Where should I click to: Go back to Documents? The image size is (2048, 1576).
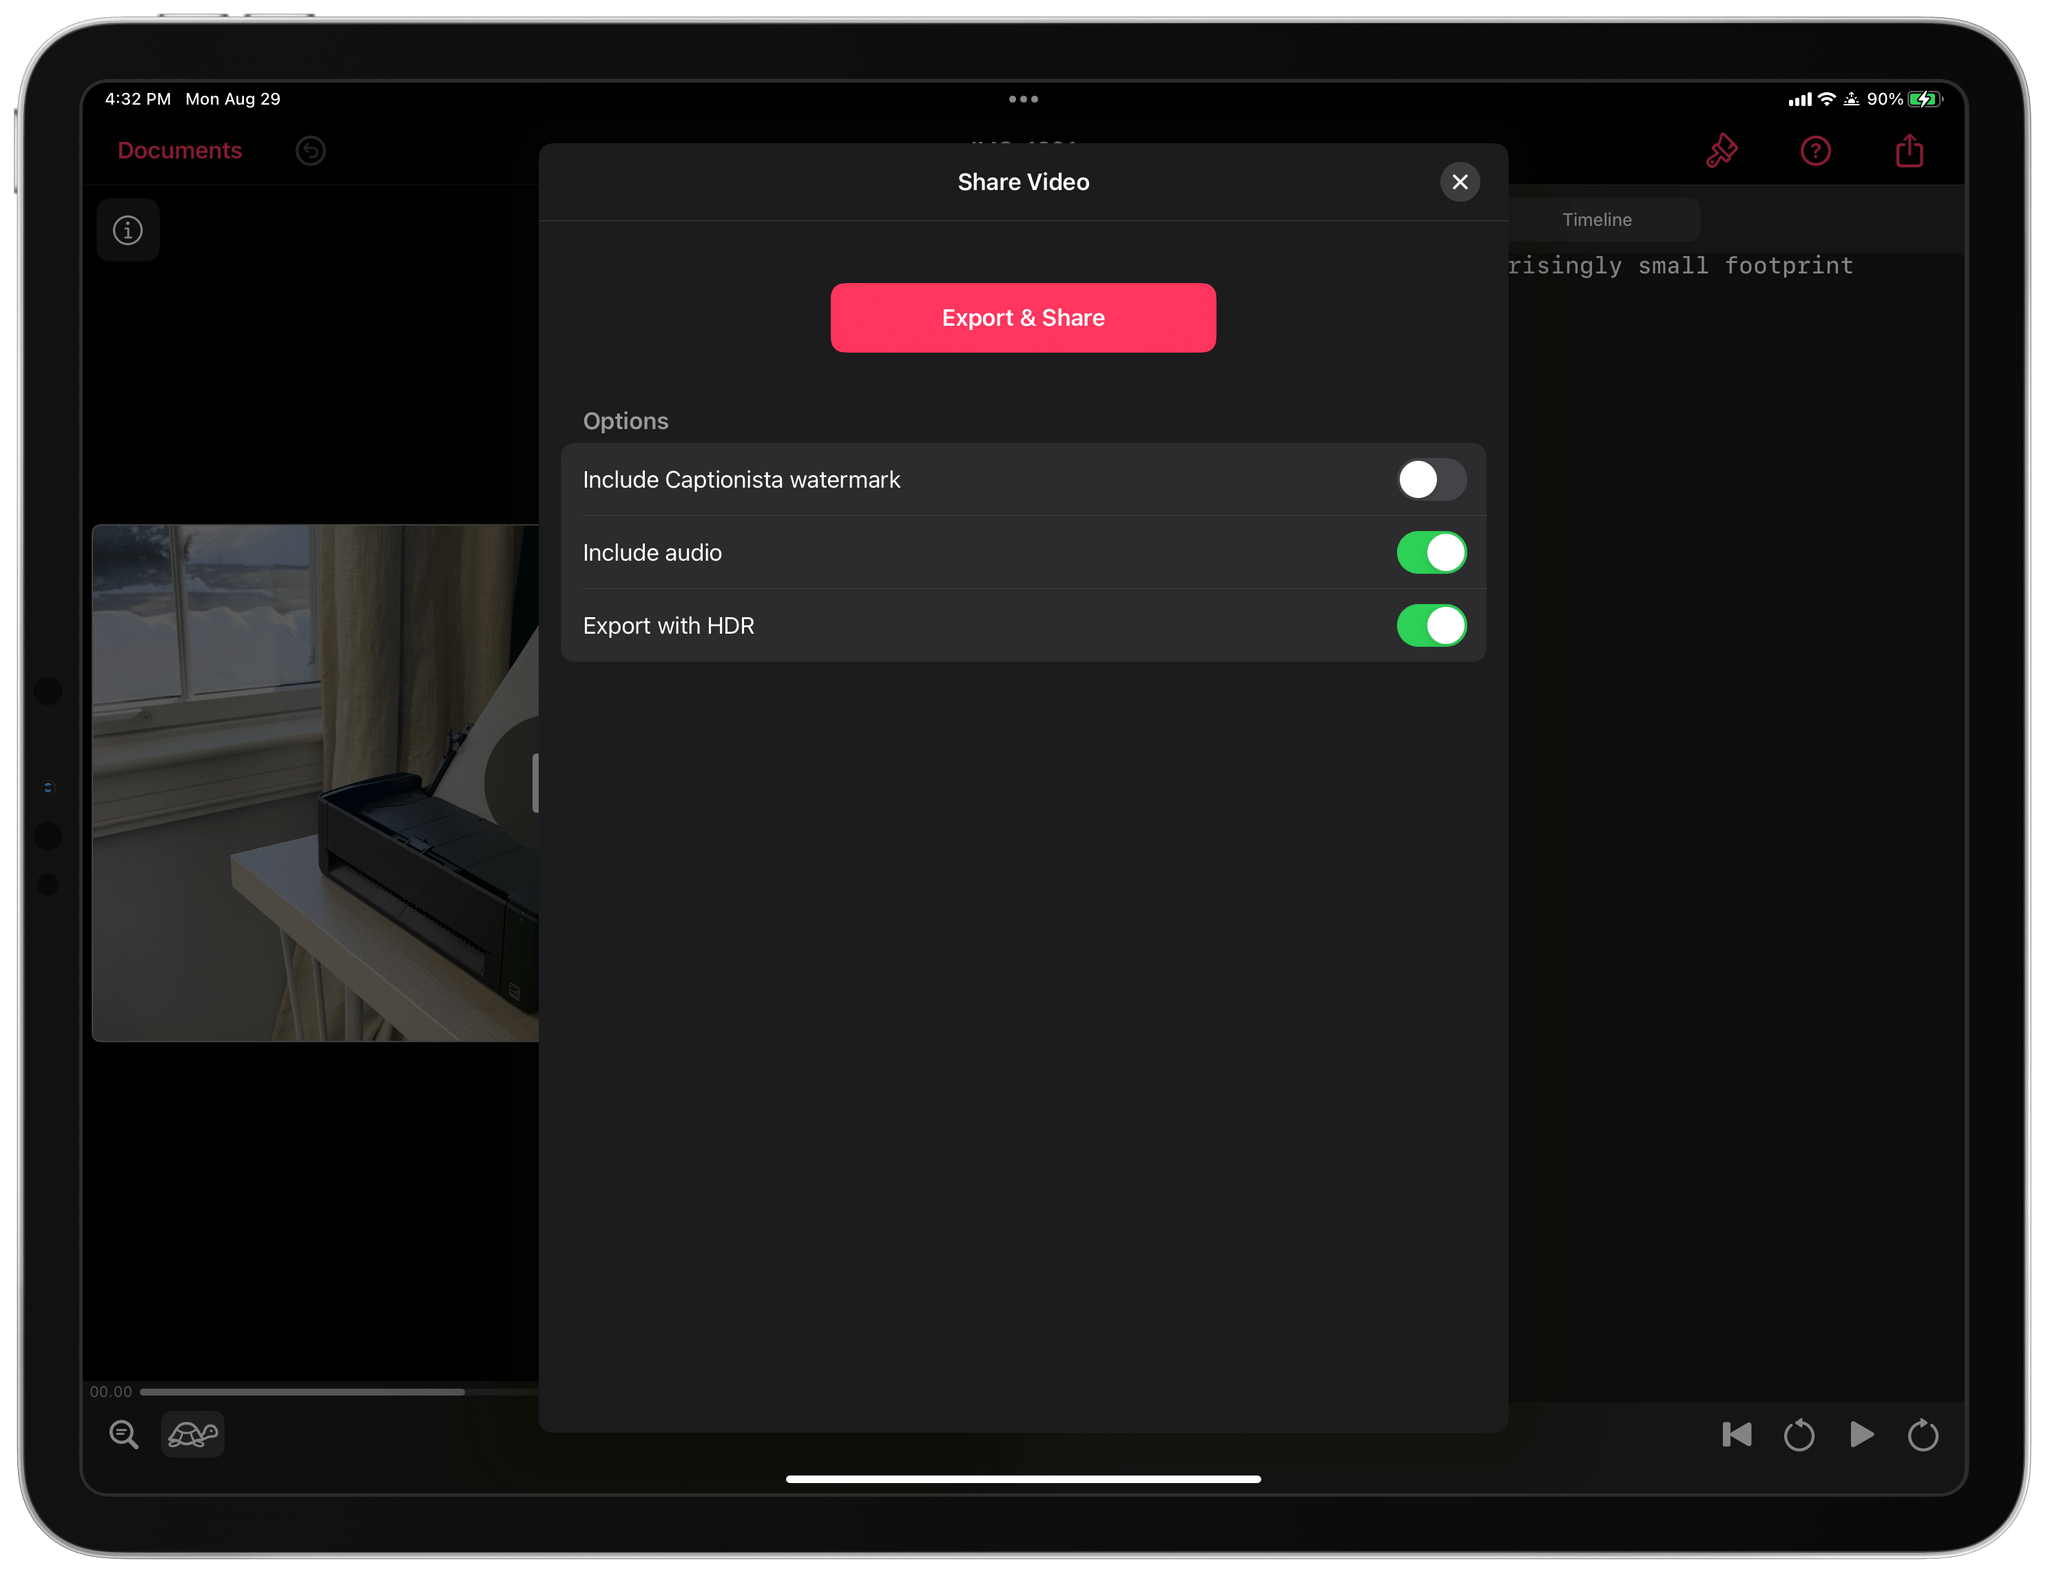180,151
